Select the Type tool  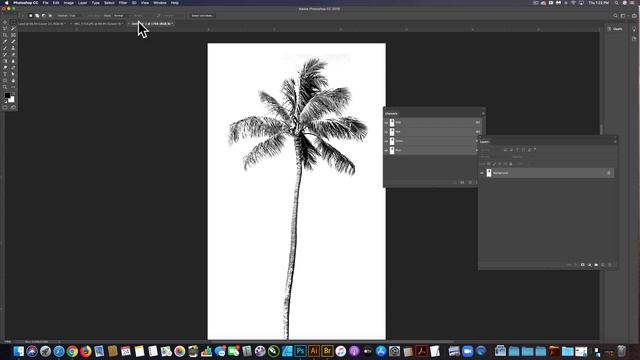5,74
